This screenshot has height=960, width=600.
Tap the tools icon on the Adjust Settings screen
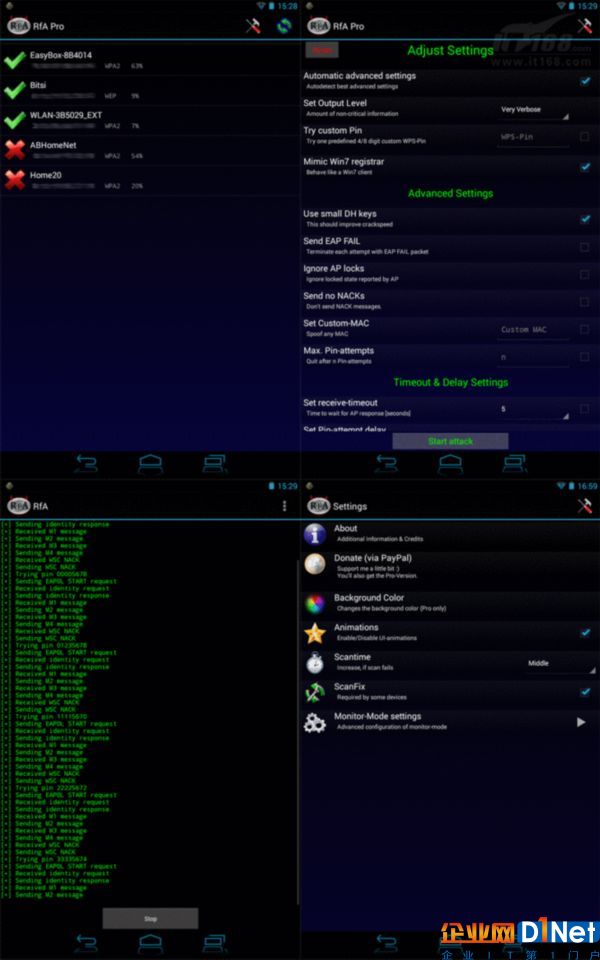[x=585, y=26]
